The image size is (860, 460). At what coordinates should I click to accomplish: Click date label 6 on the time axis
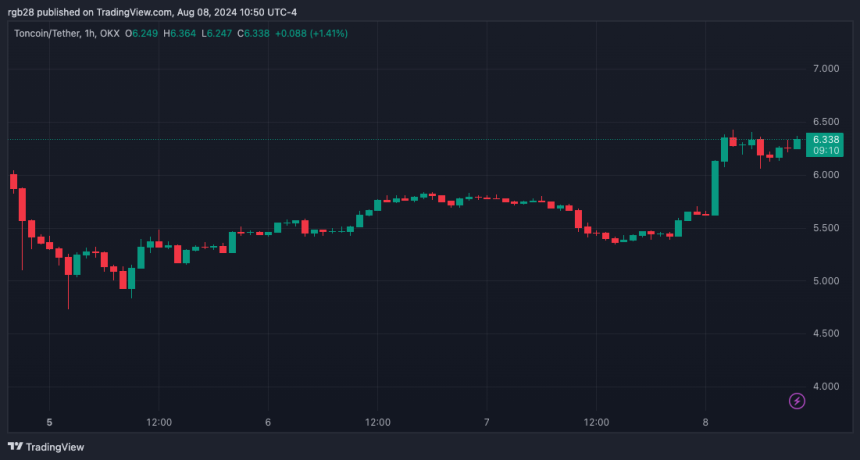pyautogui.click(x=268, y=422)
